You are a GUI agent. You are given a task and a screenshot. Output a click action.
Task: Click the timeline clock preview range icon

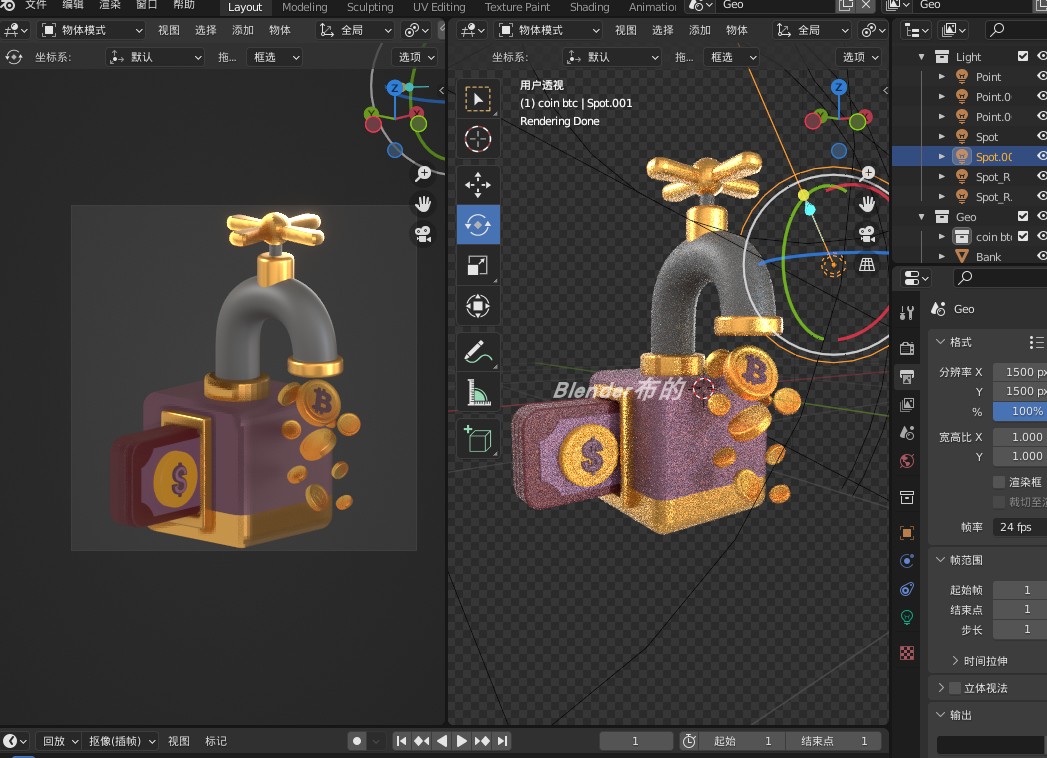point(689,741)
